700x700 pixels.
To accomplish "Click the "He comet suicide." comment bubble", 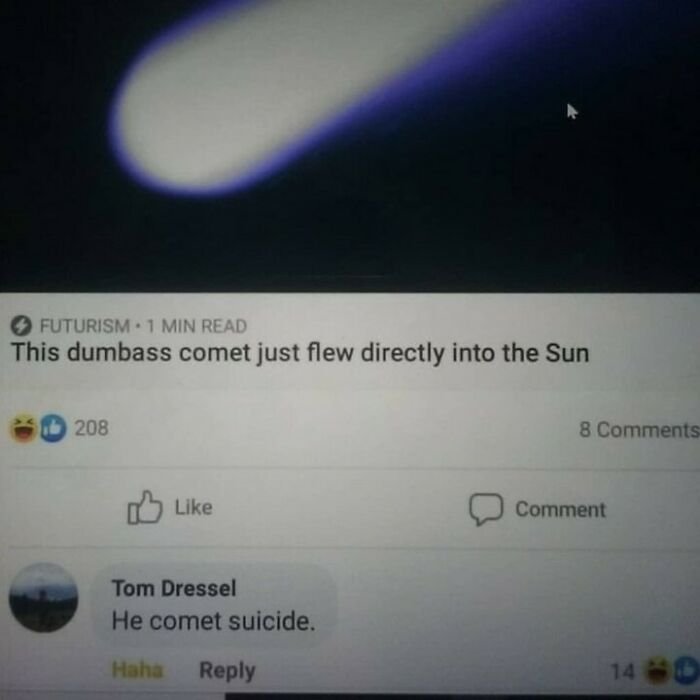I will coord(214,605).
